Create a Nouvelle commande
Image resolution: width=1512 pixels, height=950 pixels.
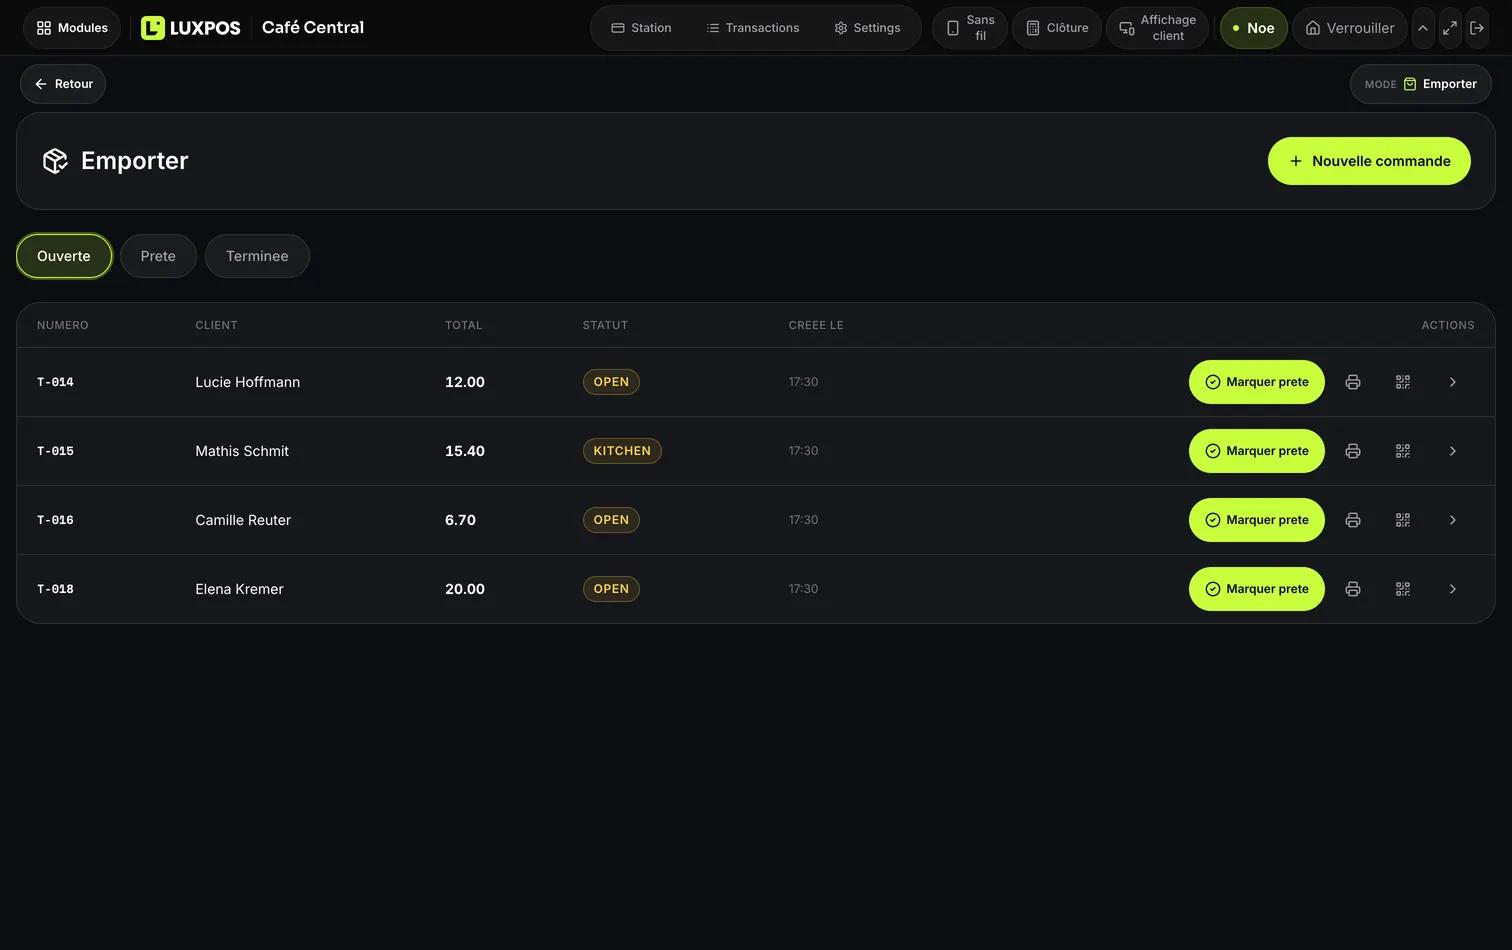click(1369, 161)
